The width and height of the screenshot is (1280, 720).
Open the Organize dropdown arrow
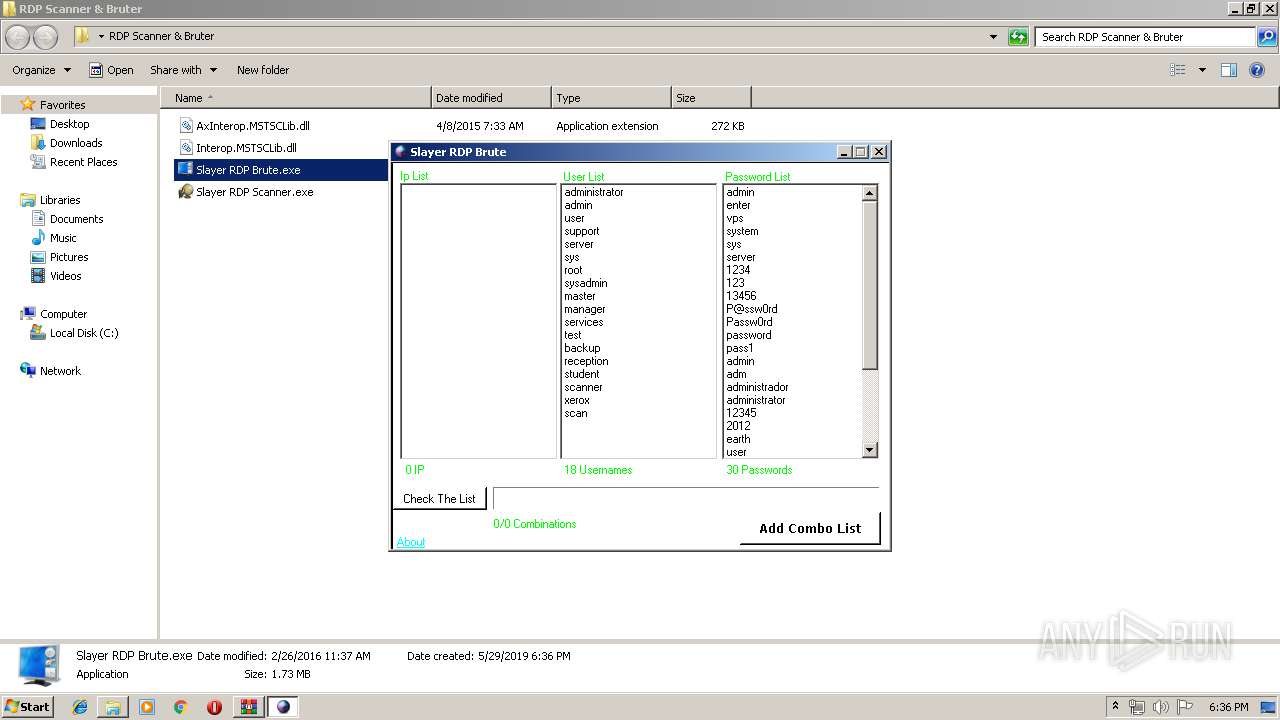[x=68, y=70]
